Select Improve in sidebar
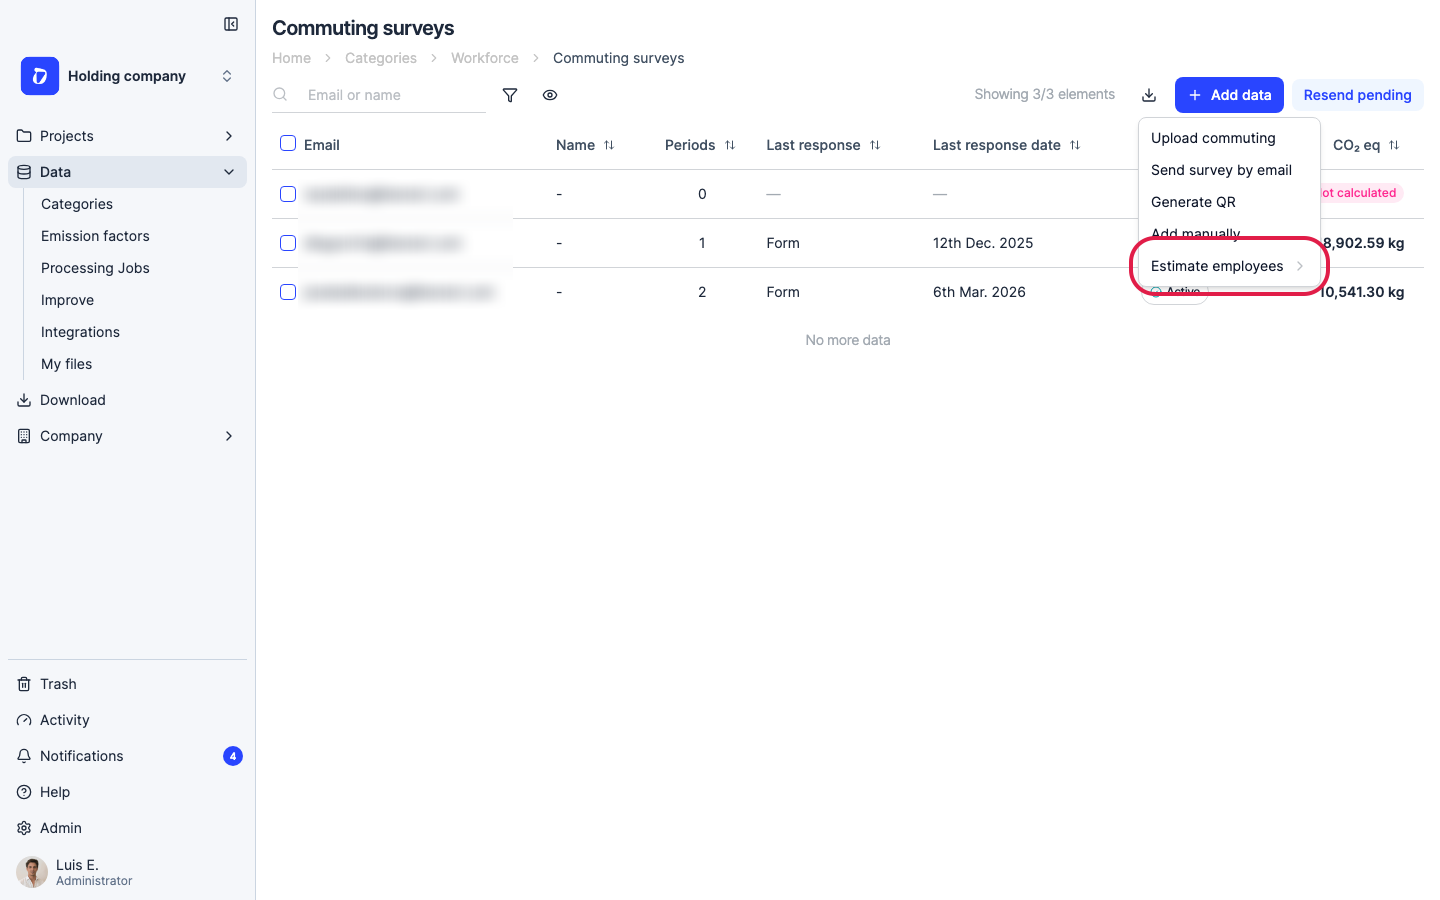 point(67,300)
